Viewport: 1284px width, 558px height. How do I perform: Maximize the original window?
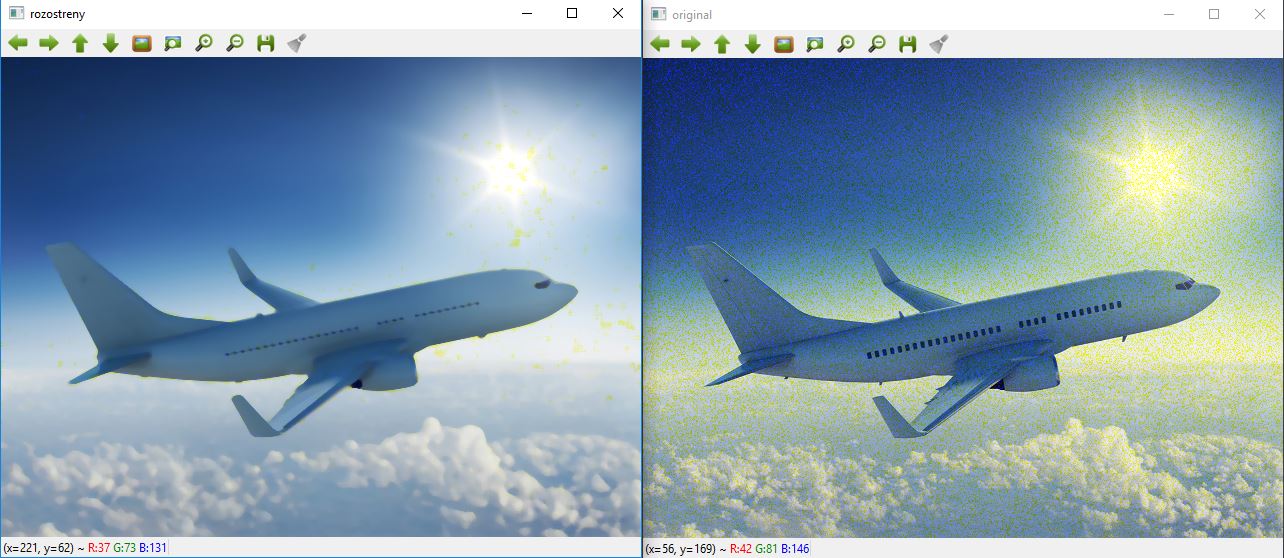coord(1214,14)
